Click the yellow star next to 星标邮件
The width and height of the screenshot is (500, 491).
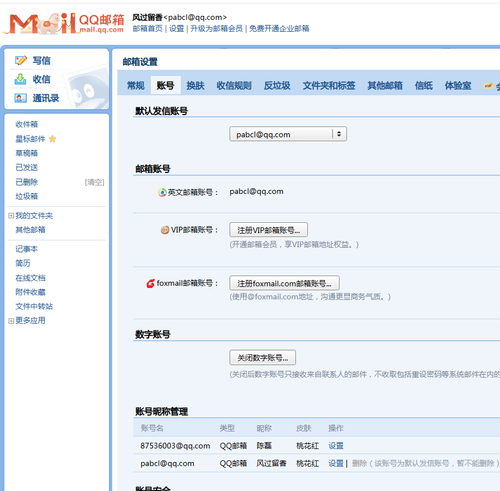[x=52, y=139]
